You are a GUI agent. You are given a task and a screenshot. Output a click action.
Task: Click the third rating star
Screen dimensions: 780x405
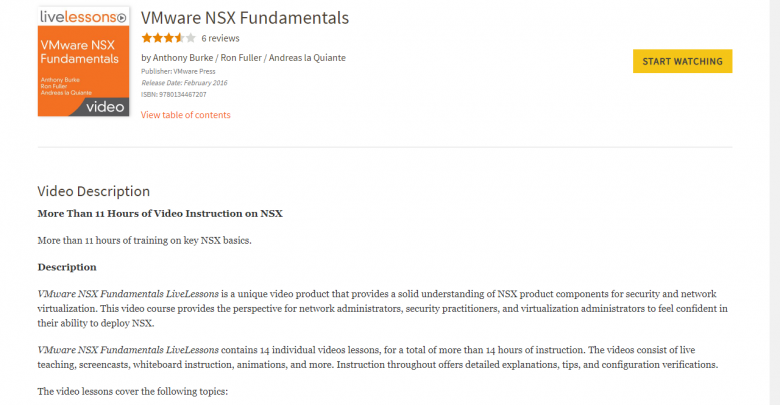coord(169,38)
